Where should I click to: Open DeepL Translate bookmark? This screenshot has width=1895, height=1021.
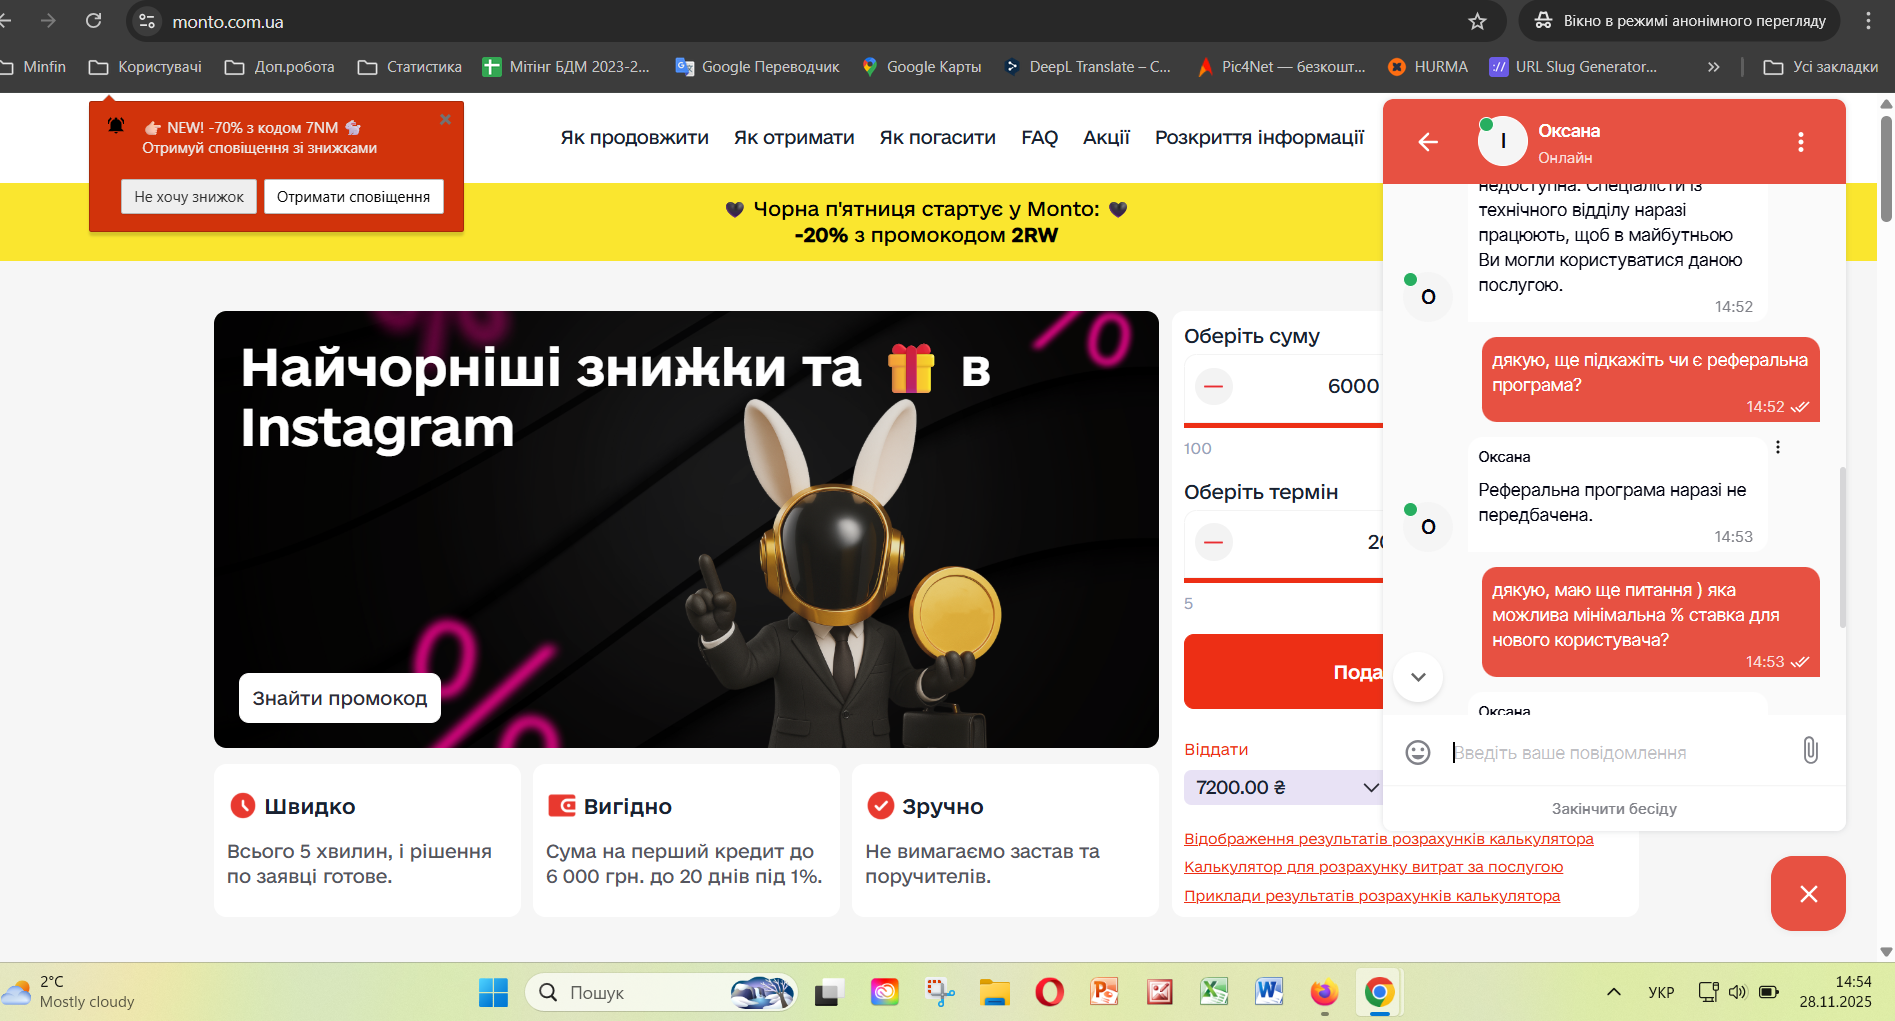1087,67
